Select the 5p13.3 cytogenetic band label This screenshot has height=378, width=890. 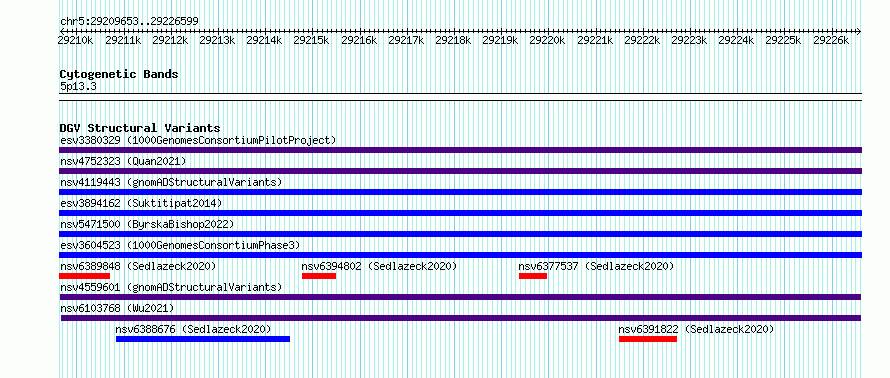78,86
